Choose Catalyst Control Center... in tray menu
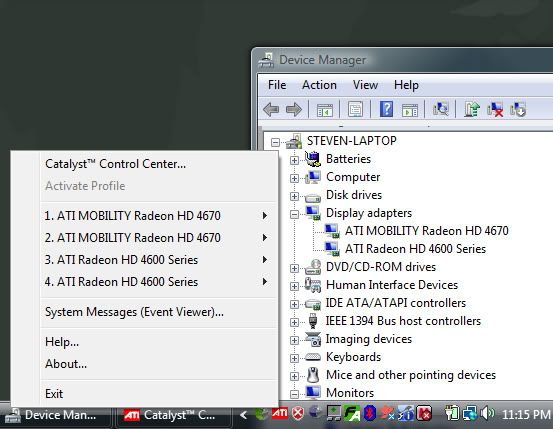The image size is (553, 429). (x=158, y=164)
